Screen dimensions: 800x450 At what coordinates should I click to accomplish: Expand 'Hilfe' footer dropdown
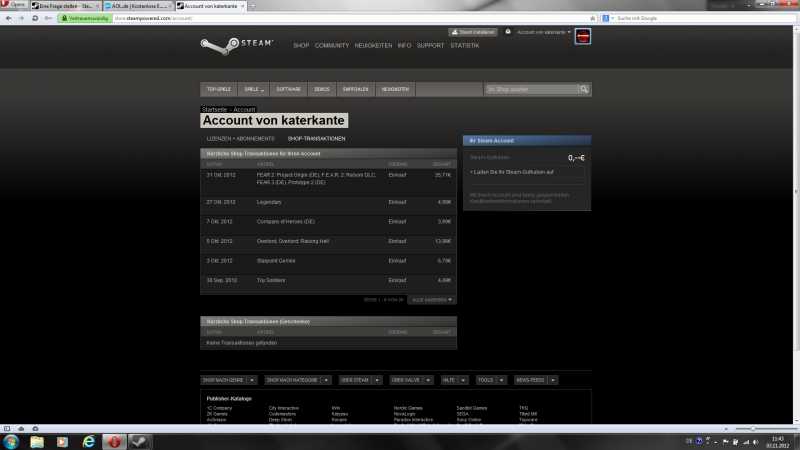(454, 380)
